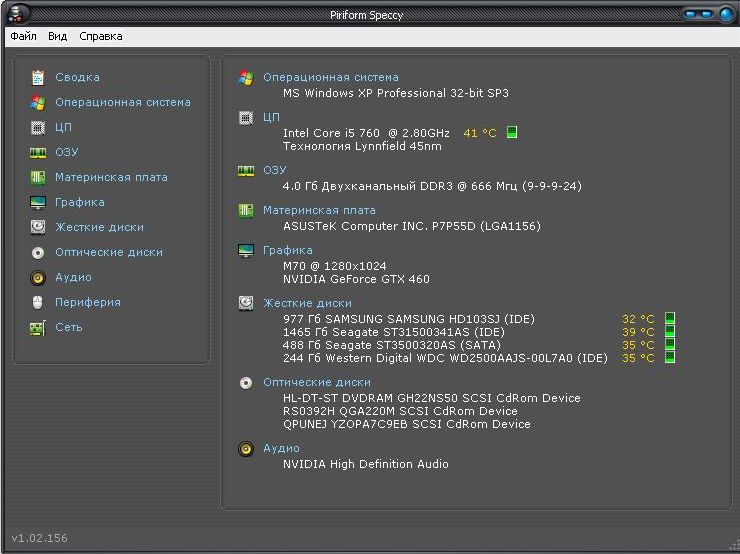The image size is (740, 554).
Task: Click the Оптические диски heading in summary
Action: pos(317,383)
